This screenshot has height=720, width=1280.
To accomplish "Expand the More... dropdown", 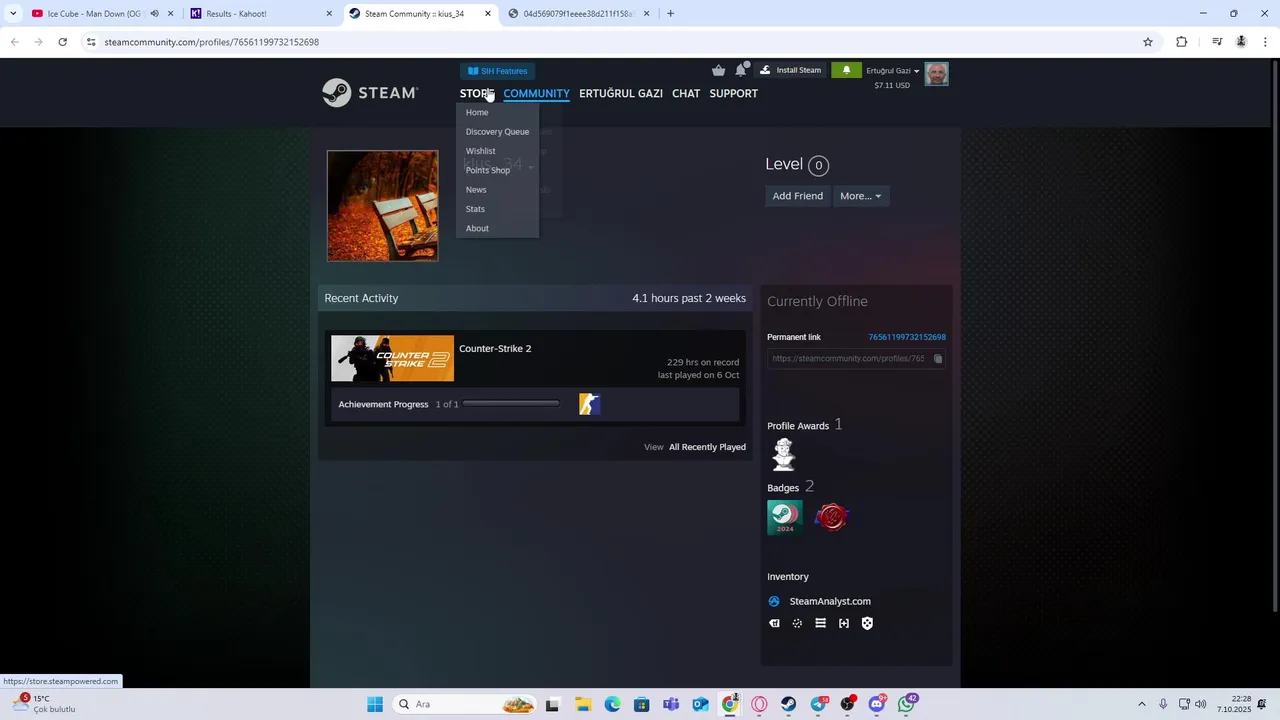I will point(861,196).
